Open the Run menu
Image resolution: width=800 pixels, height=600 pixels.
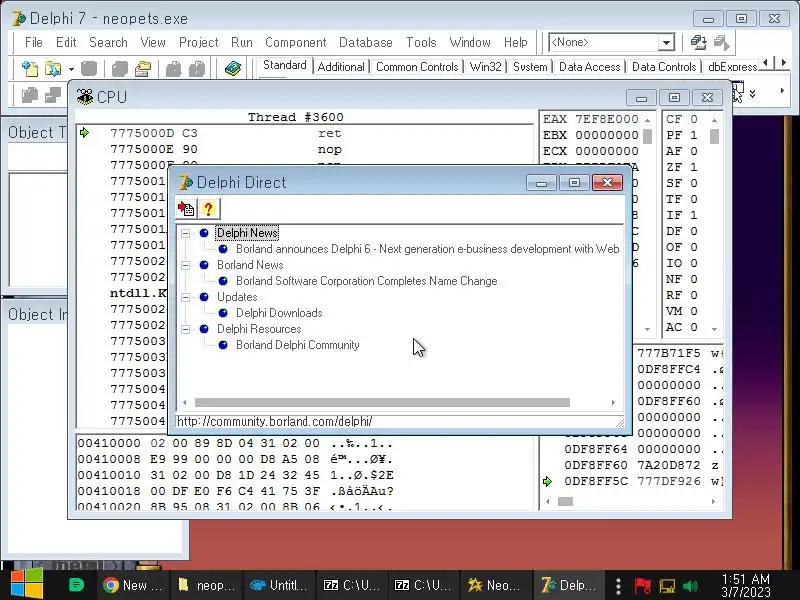pos(242,42)
